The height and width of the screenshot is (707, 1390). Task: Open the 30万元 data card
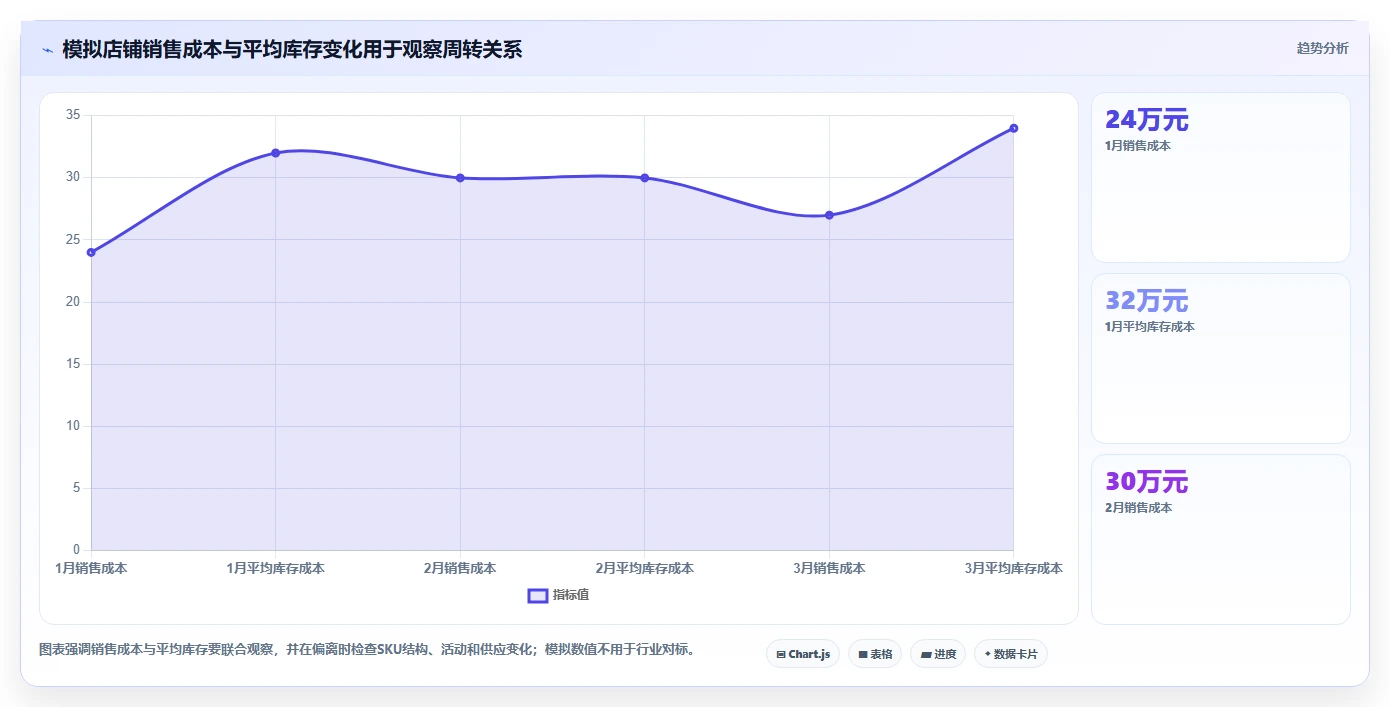tap(1220, 539)
